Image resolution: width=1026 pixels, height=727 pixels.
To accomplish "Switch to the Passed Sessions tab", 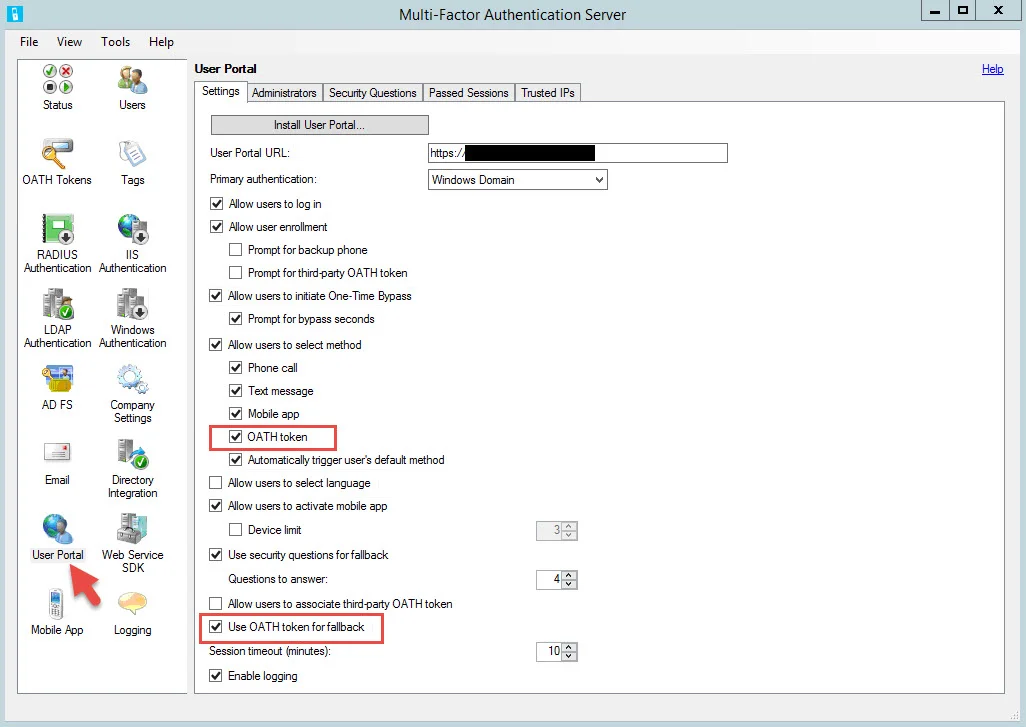I will [469, 93].
